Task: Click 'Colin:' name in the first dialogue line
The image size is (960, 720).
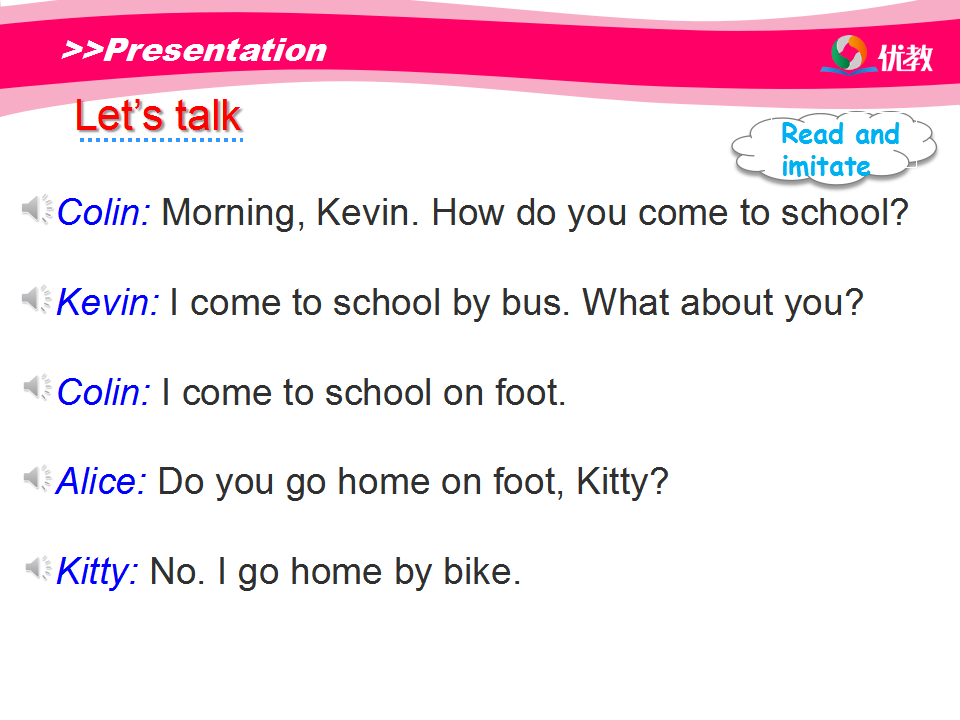Action: [x=104, y=212]
